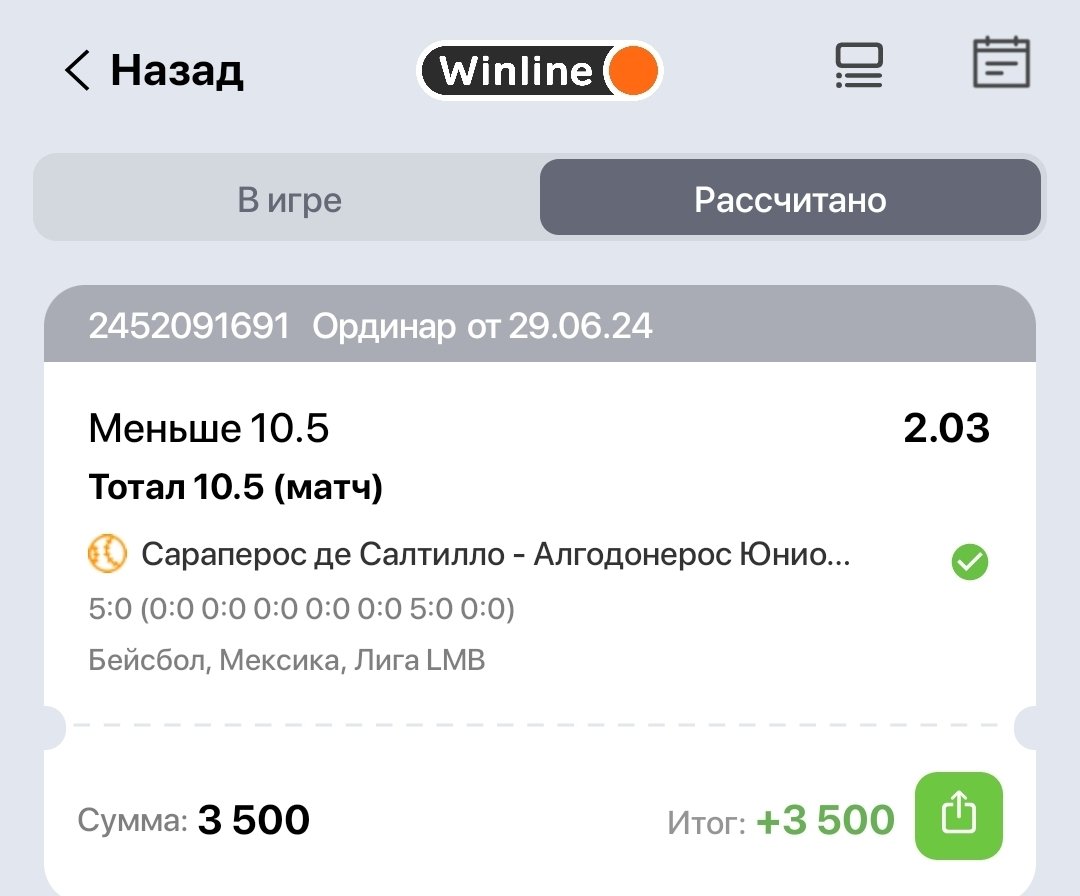This screenshot has width=1080, height=896.
Task: Open the stacked list view icon
Action: point(859,66)
